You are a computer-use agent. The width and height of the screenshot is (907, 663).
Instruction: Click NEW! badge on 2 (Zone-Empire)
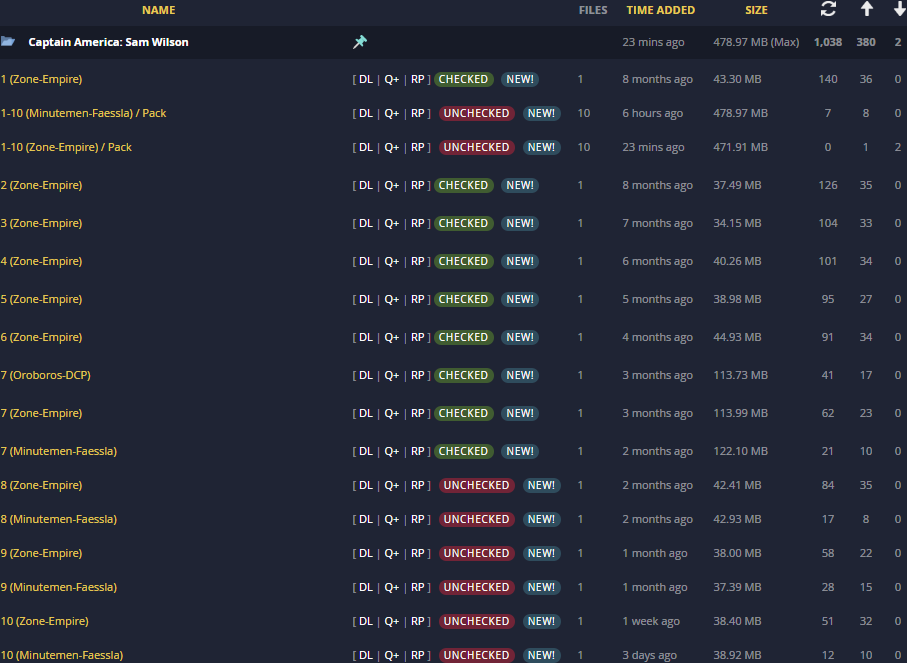[519, 186]
